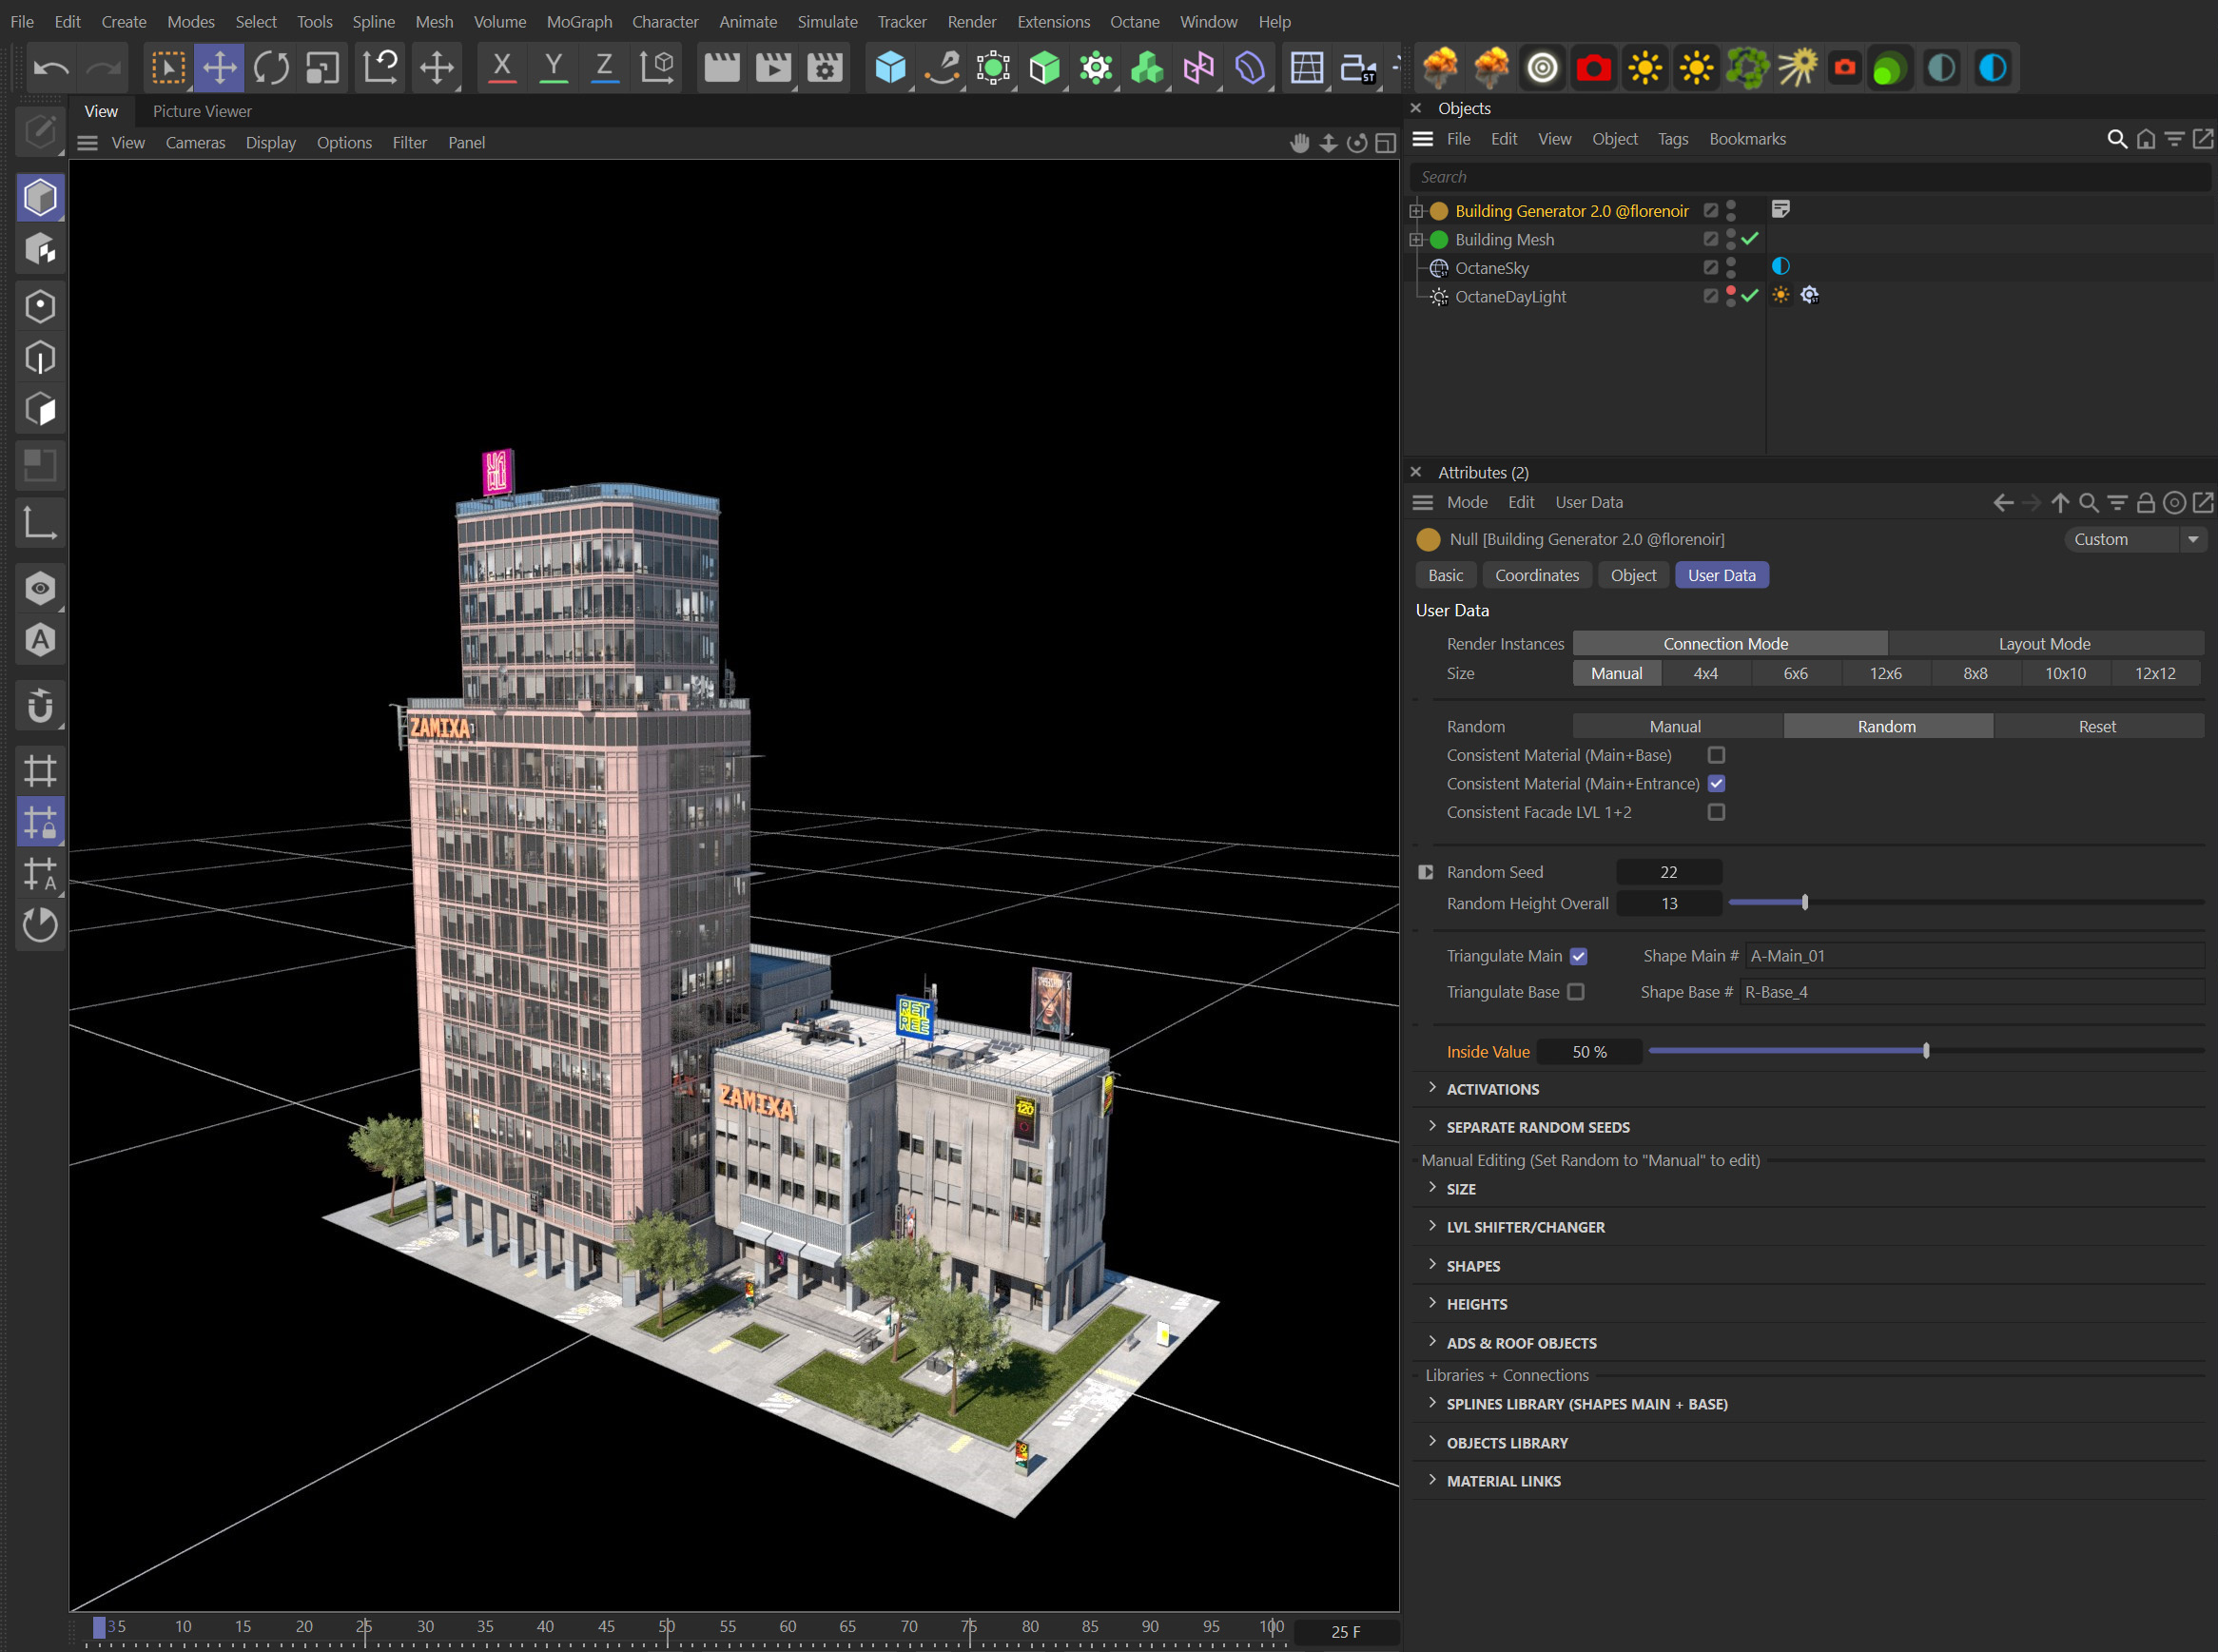Open the MoGraph menu

[x=579, y=21]
